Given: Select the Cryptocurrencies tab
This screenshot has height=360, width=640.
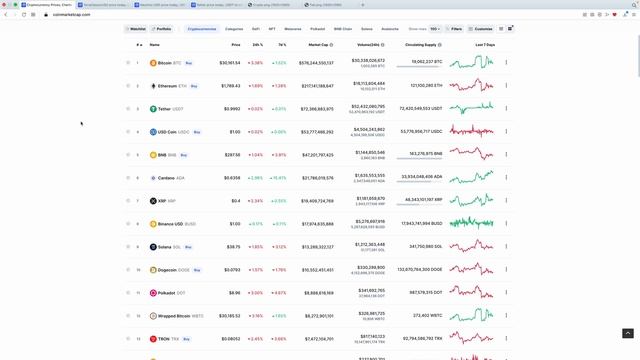Looking at the screenshot, I should tap(202, 29).
